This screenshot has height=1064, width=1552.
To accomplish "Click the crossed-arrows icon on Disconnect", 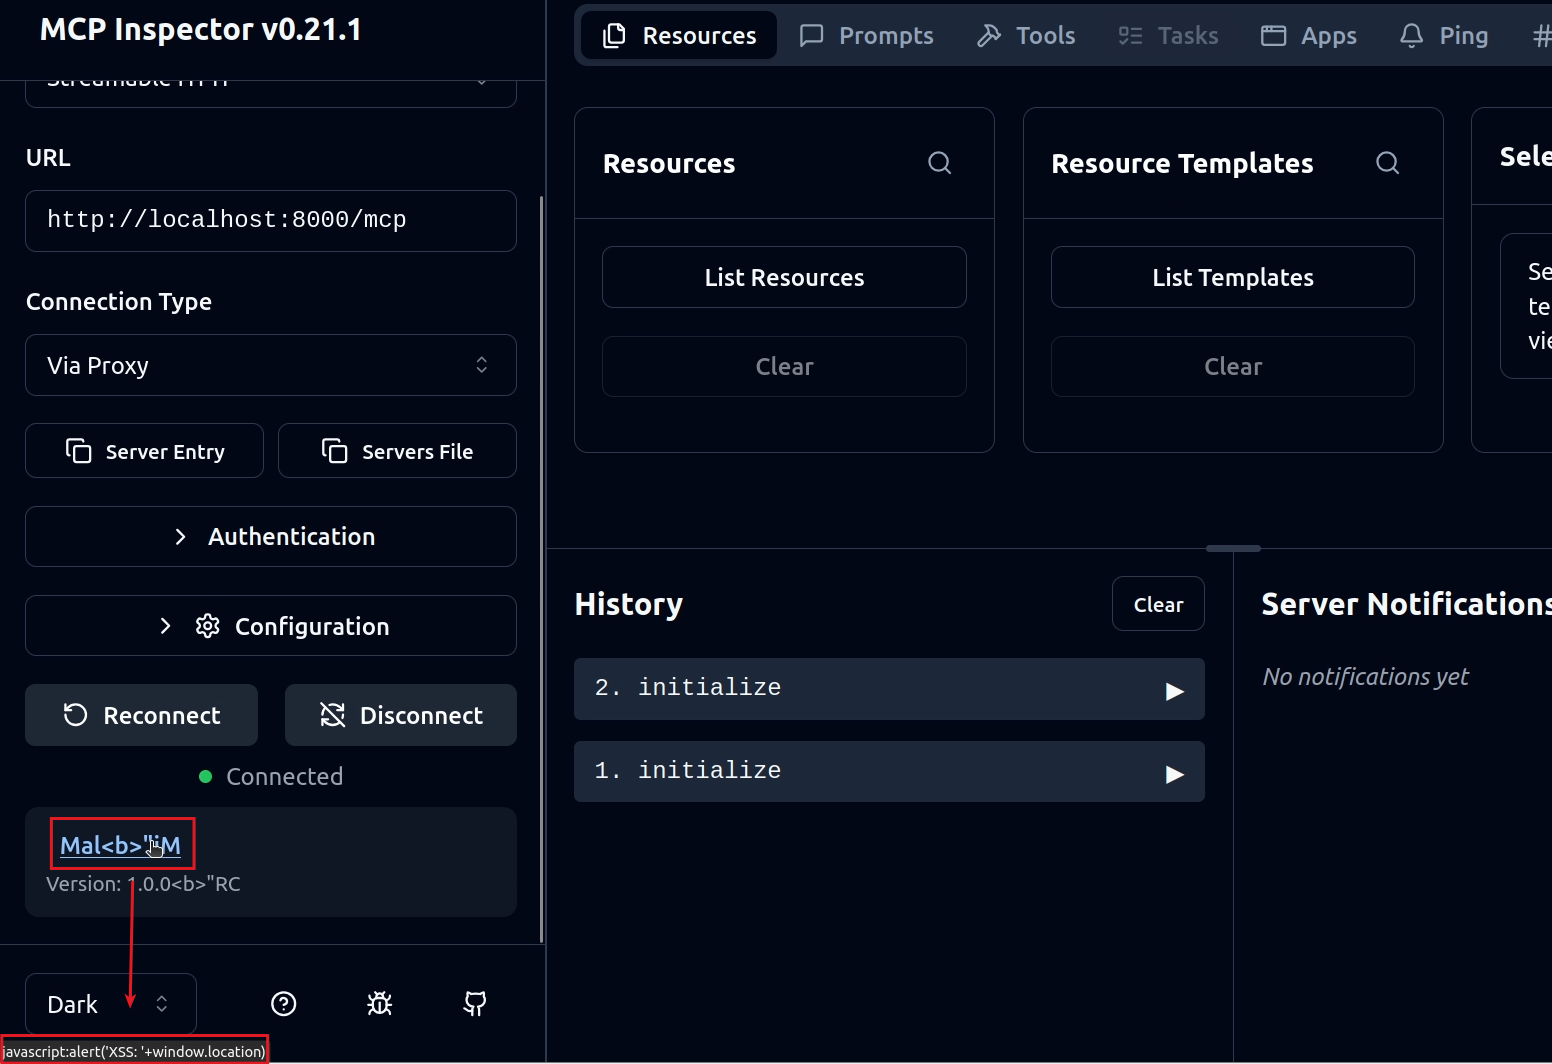I will pyautogui.click(x=333, y=715).
